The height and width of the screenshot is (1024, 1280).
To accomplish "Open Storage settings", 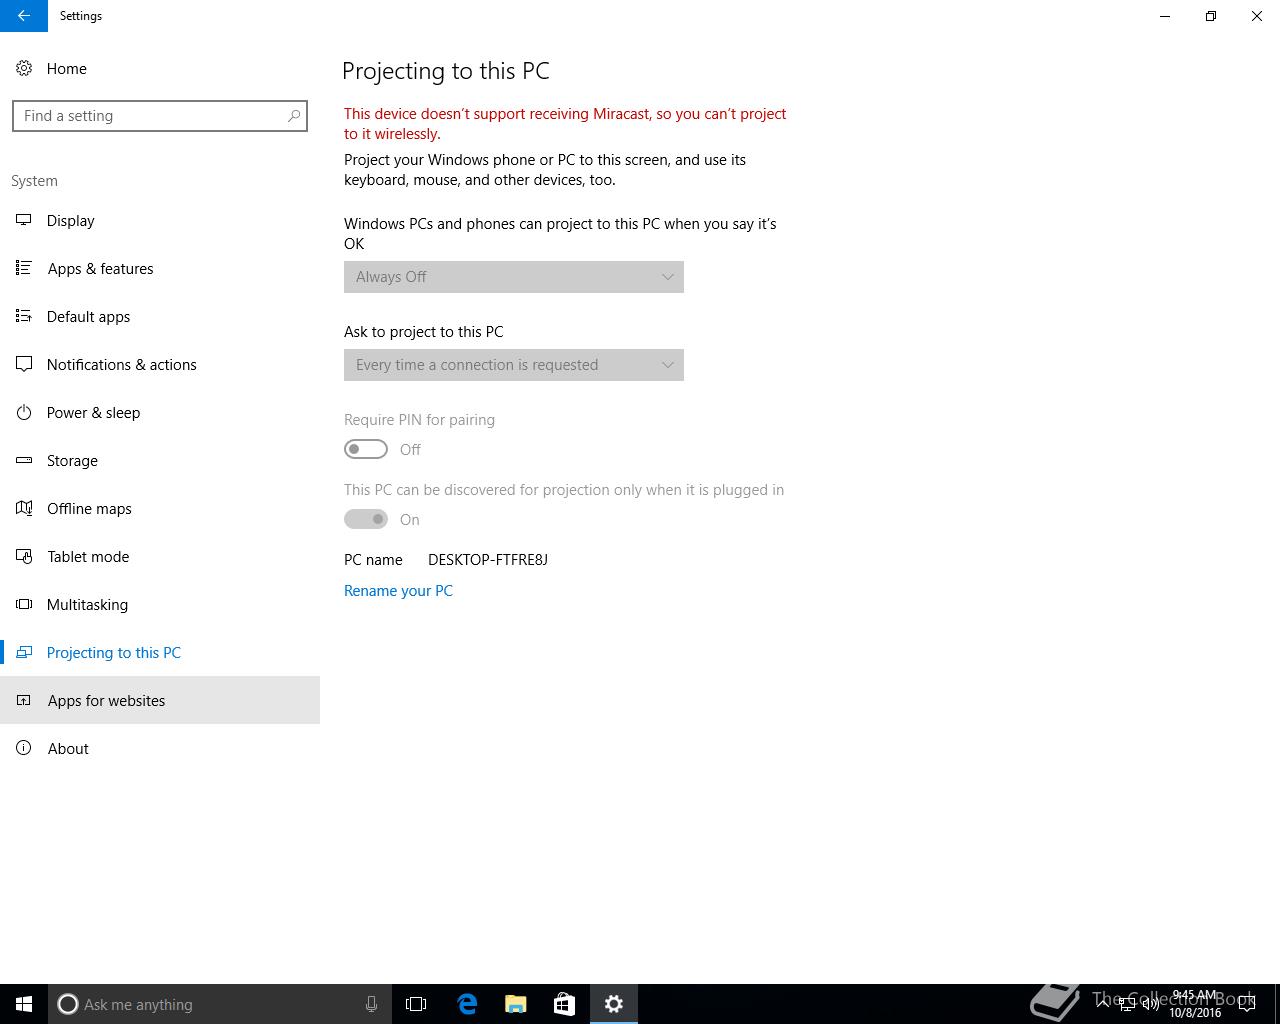I will pos(160,460).
